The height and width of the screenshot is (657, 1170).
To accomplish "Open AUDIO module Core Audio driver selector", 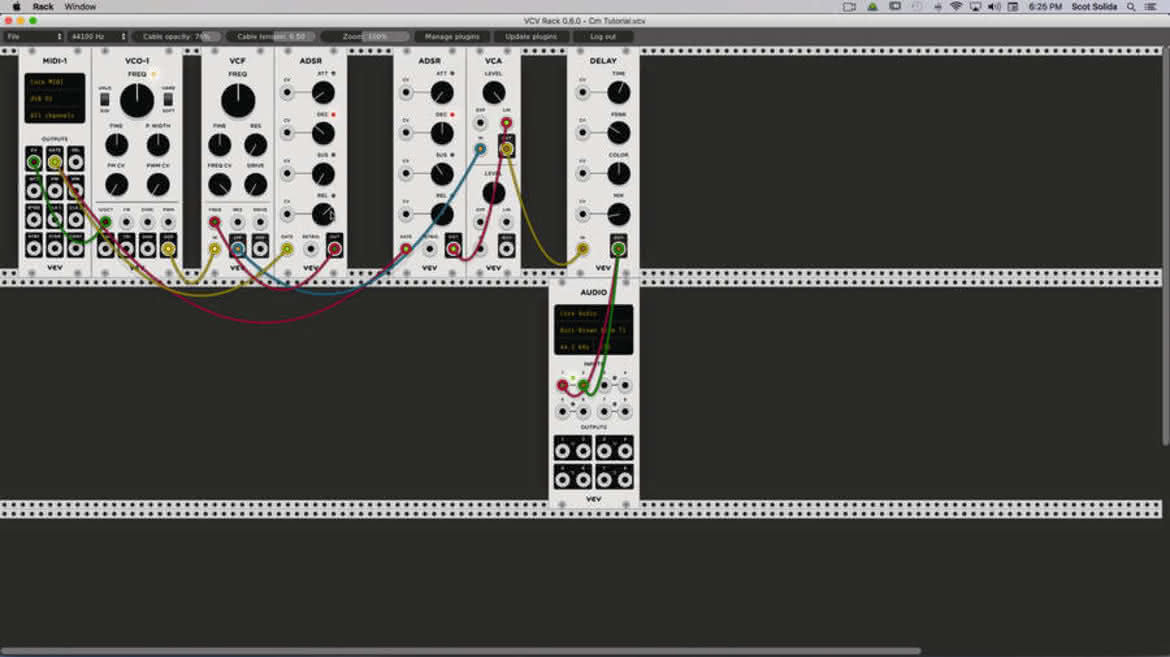I will pos(594,314).
